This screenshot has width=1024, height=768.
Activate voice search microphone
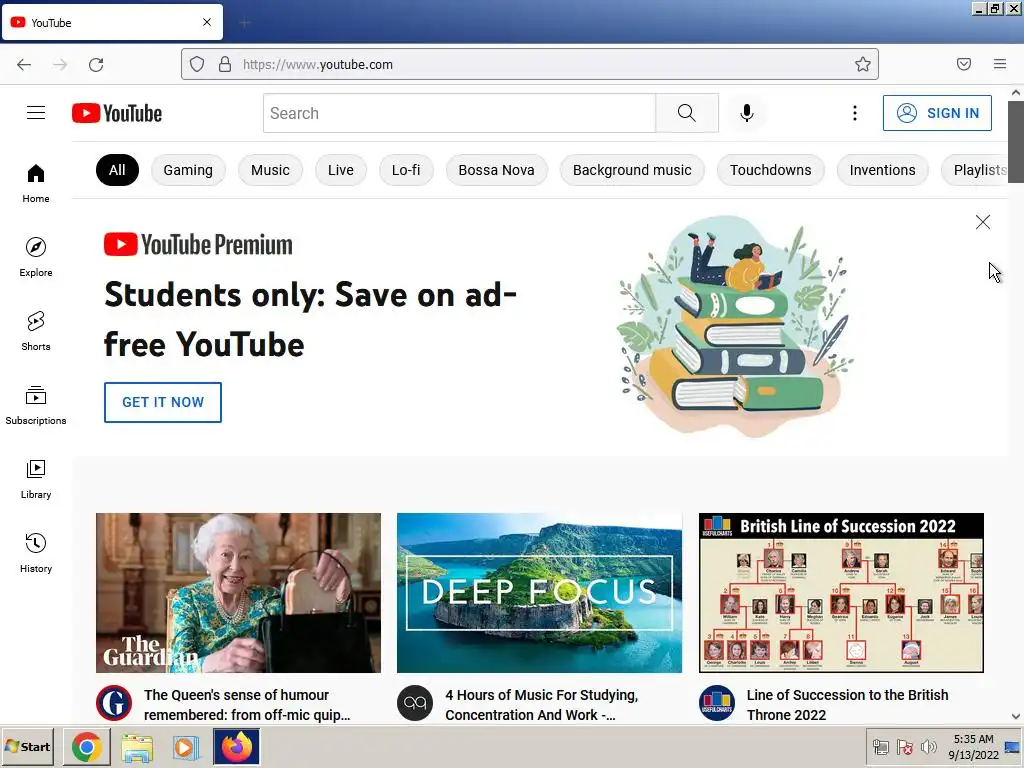(x=746, y=113)
